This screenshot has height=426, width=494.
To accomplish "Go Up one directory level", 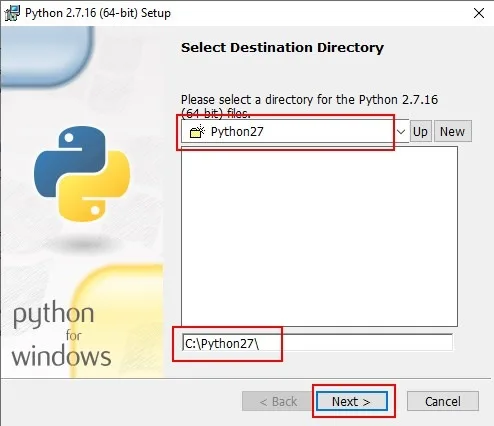I will [x=420, y=131].
